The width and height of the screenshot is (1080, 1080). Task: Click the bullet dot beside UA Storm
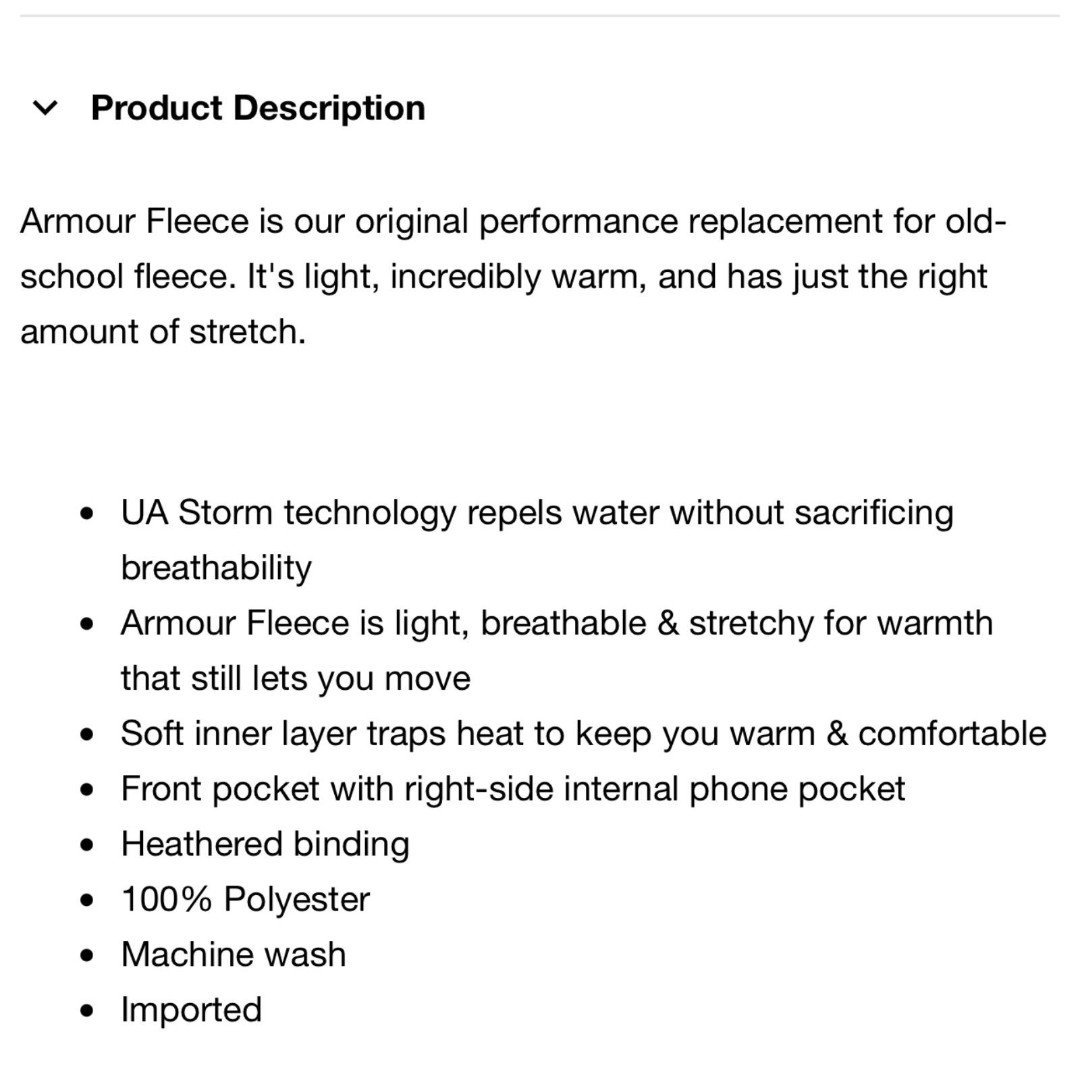[x=86, y=514]
